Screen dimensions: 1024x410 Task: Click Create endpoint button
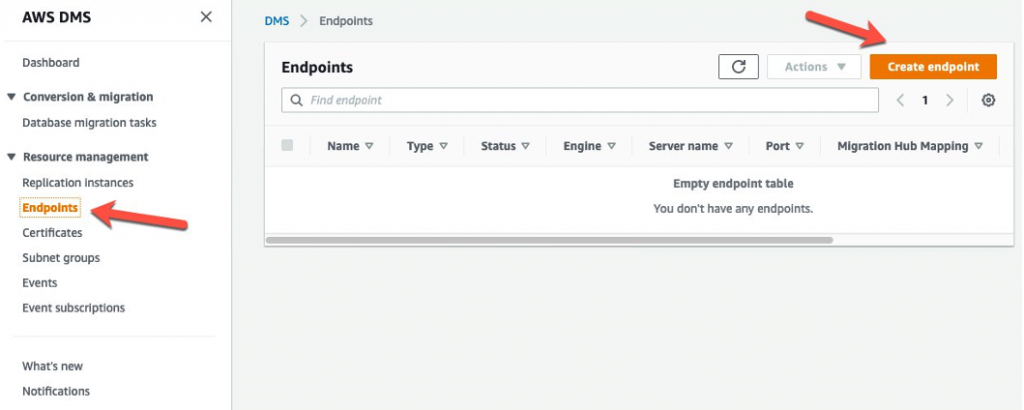(x=933, y=67)
